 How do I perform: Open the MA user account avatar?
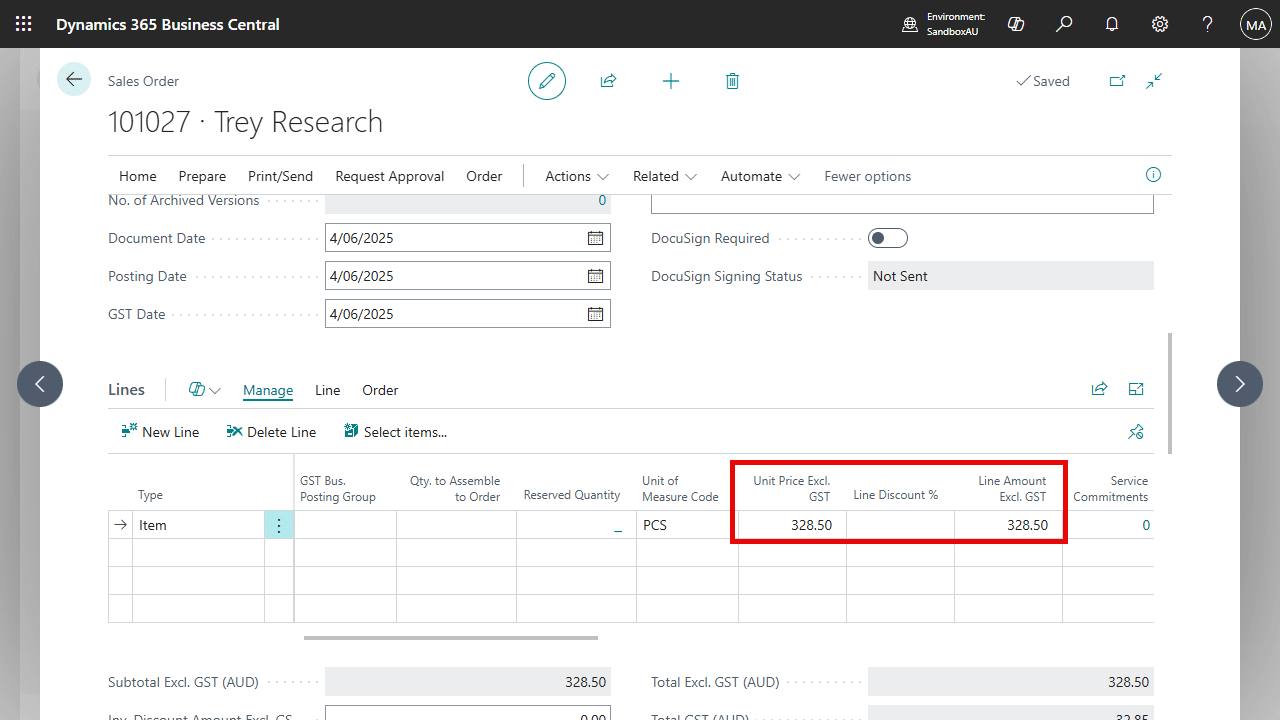click(x=1255, y=24)
